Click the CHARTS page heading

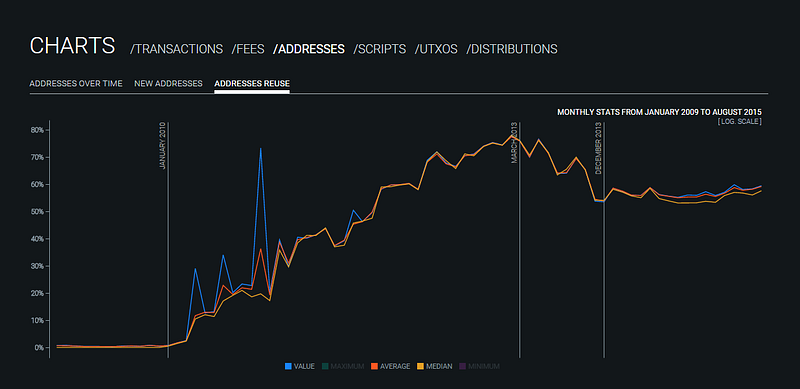[x=72, y=46]
